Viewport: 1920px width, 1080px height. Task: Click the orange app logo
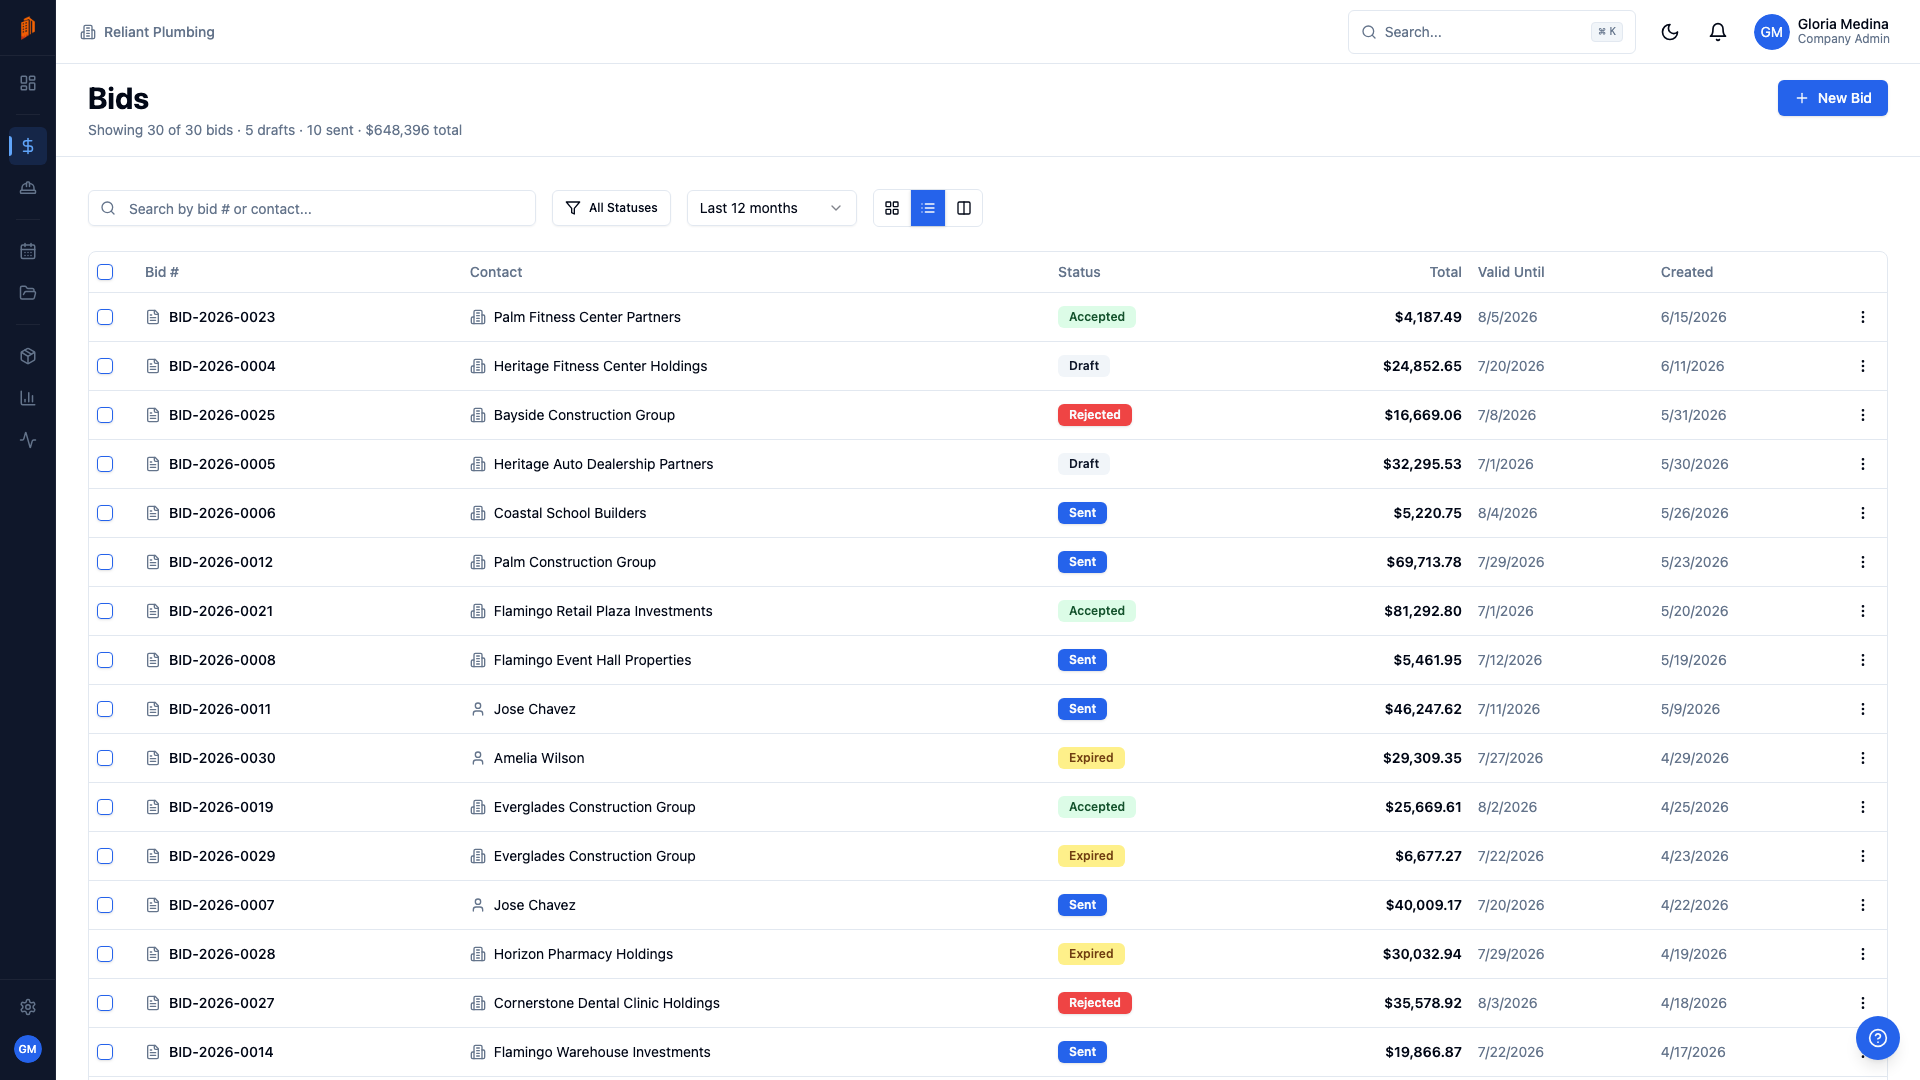pyautogui.click(x=28, y=27)
